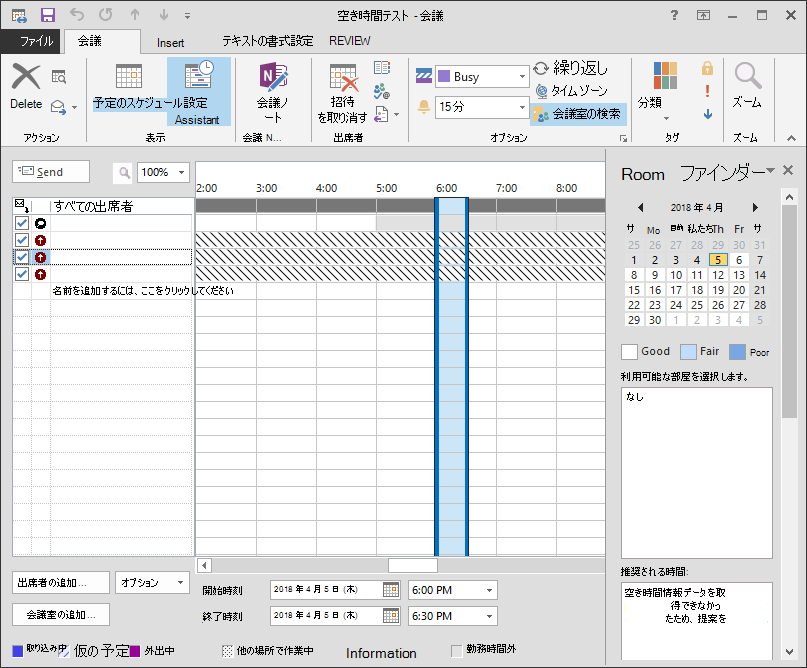Switch to the 予定 appointment view icon

(x=129, y=76)
